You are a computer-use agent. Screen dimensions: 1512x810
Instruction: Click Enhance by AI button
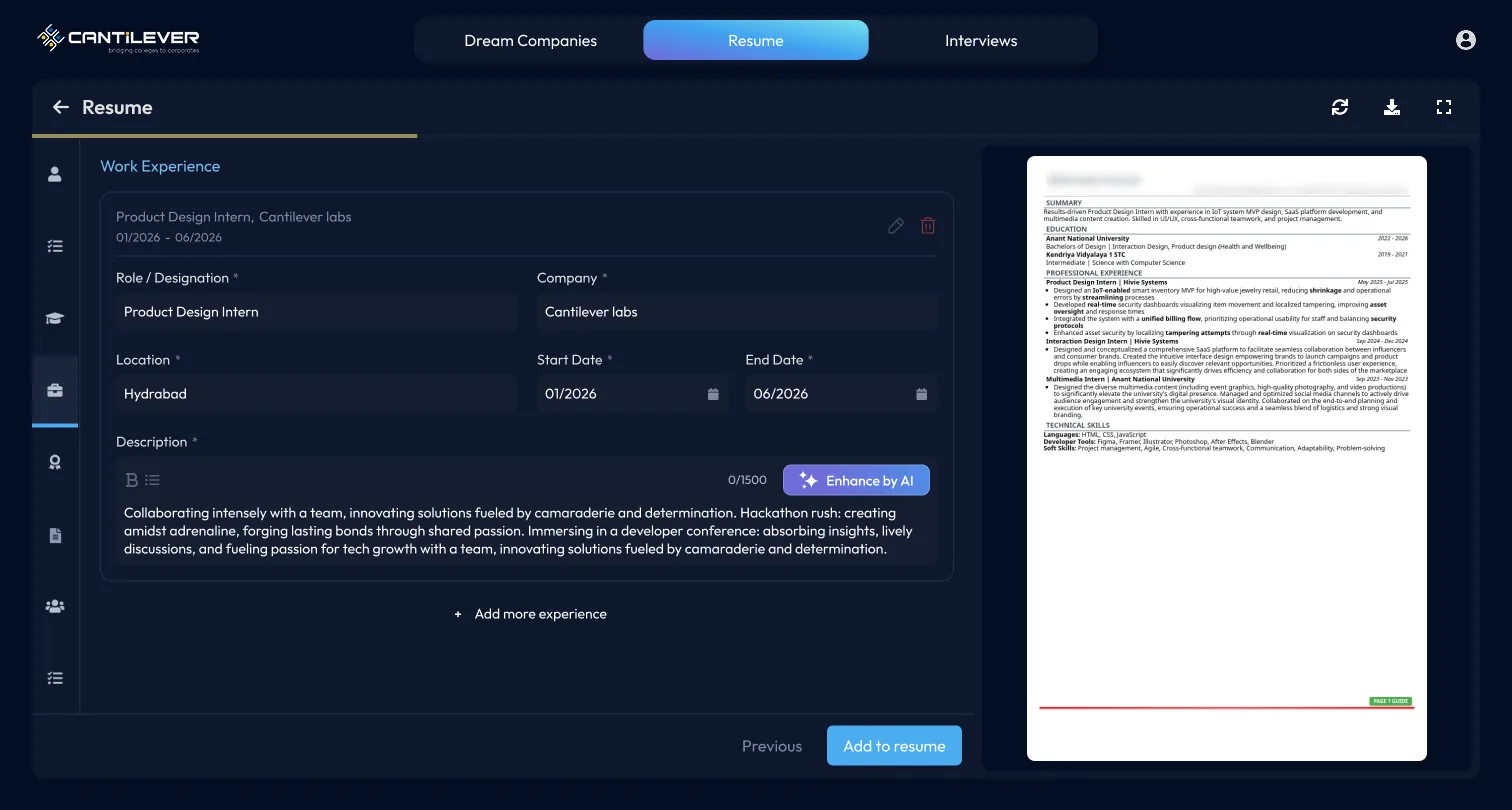coord(856,480)
